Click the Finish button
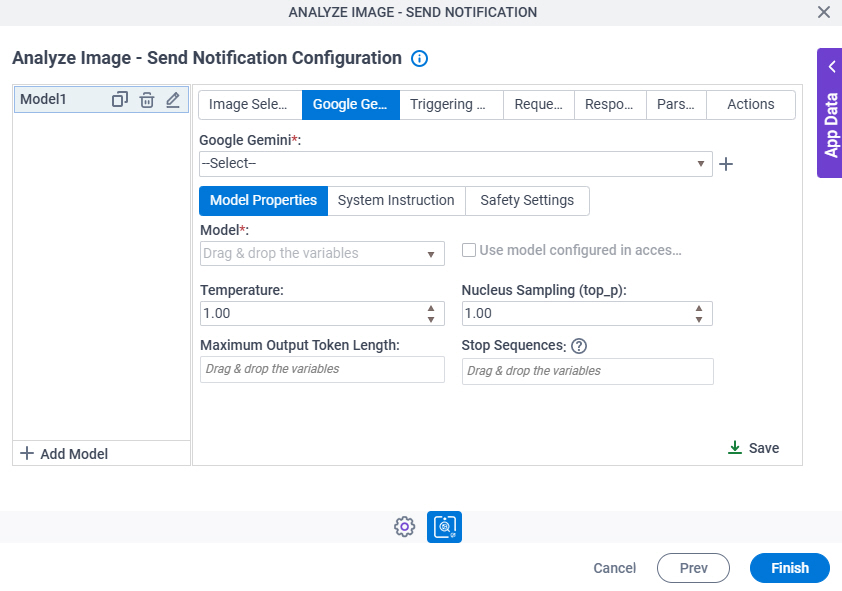842x591 pixels. pyautogui.click(x=789, y=568)
